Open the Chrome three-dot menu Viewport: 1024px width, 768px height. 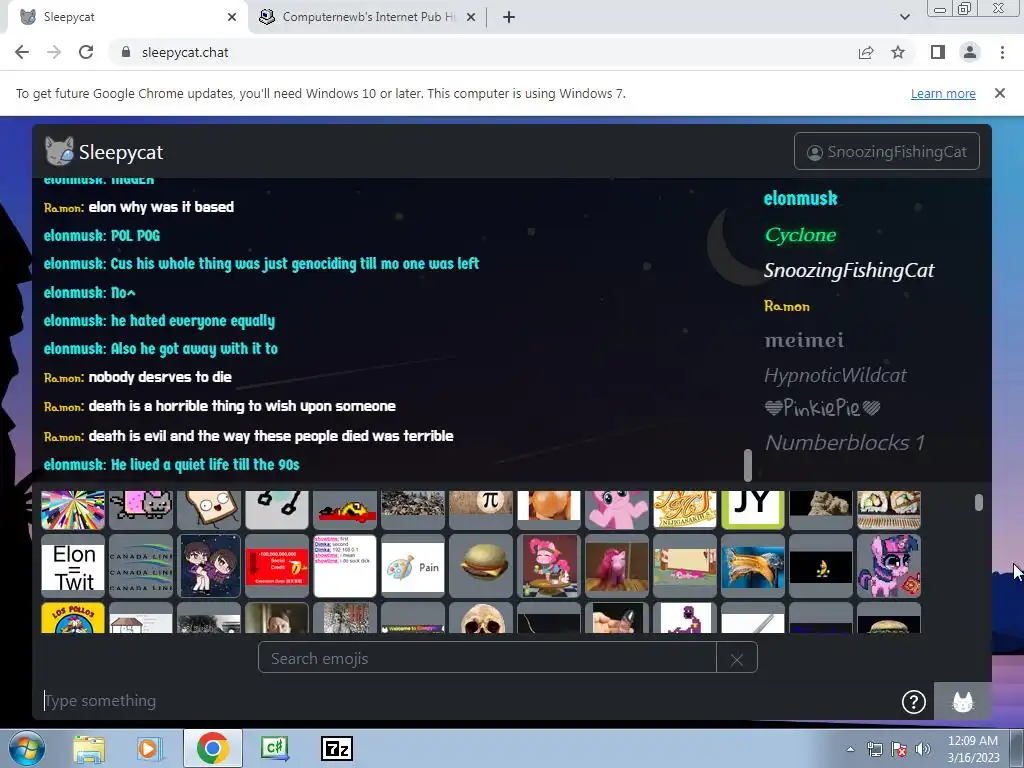pos(1002,52)
